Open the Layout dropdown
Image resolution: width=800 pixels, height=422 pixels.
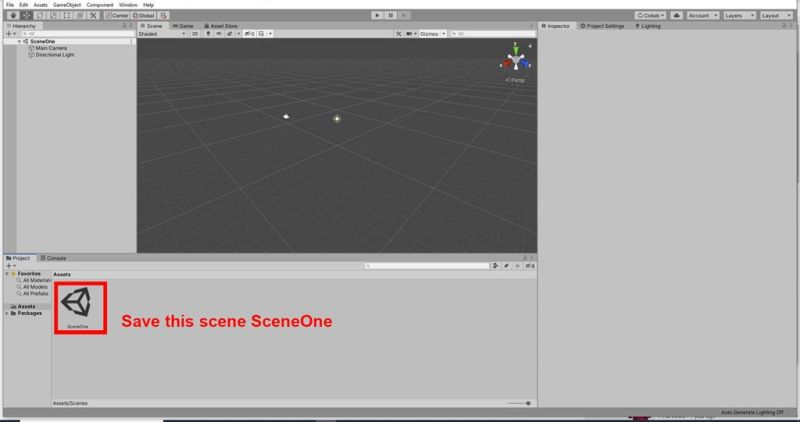coord(776,15)
